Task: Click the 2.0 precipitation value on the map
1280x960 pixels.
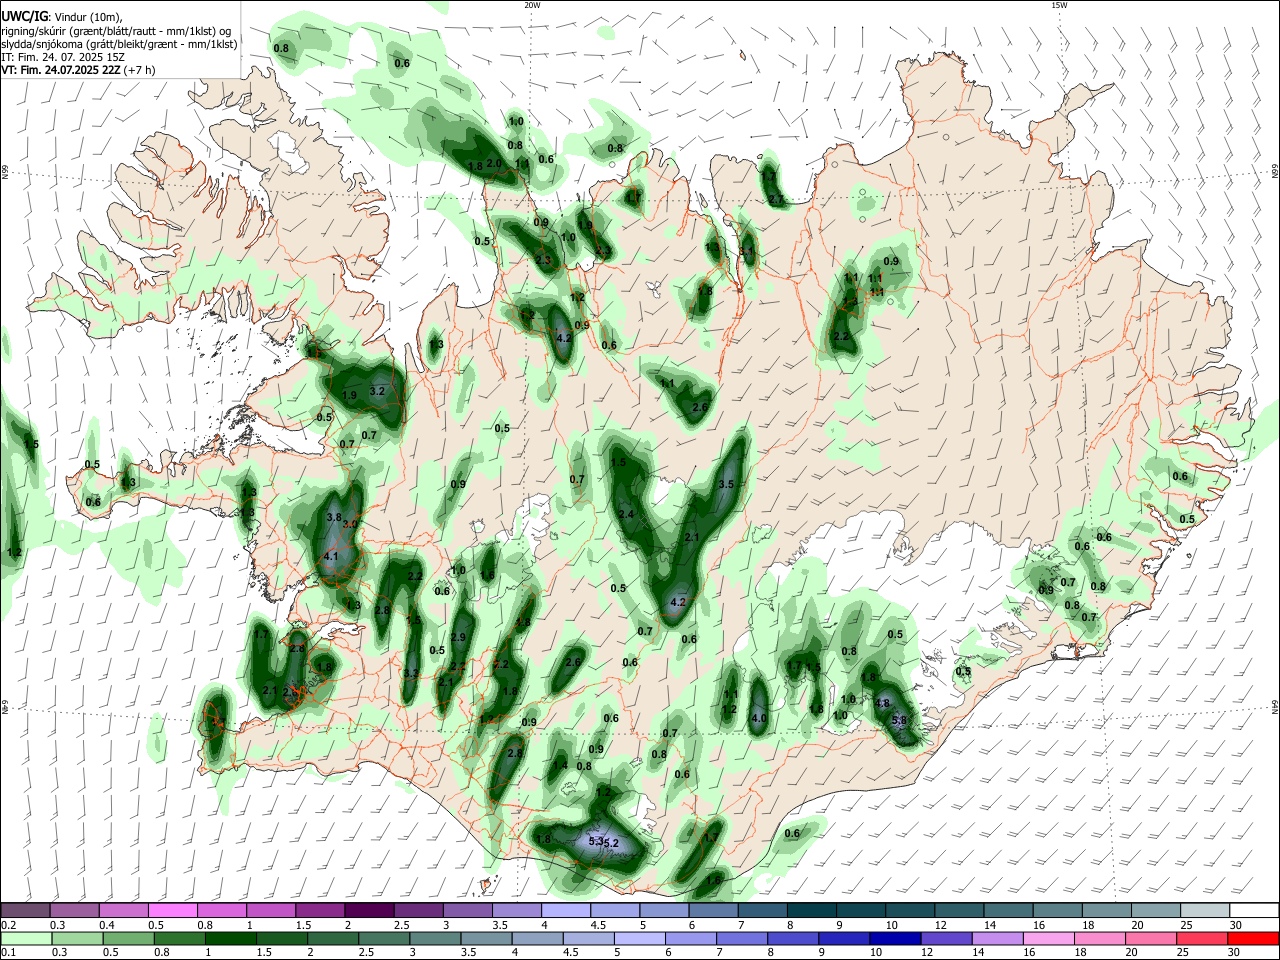Action: [494, 163]
